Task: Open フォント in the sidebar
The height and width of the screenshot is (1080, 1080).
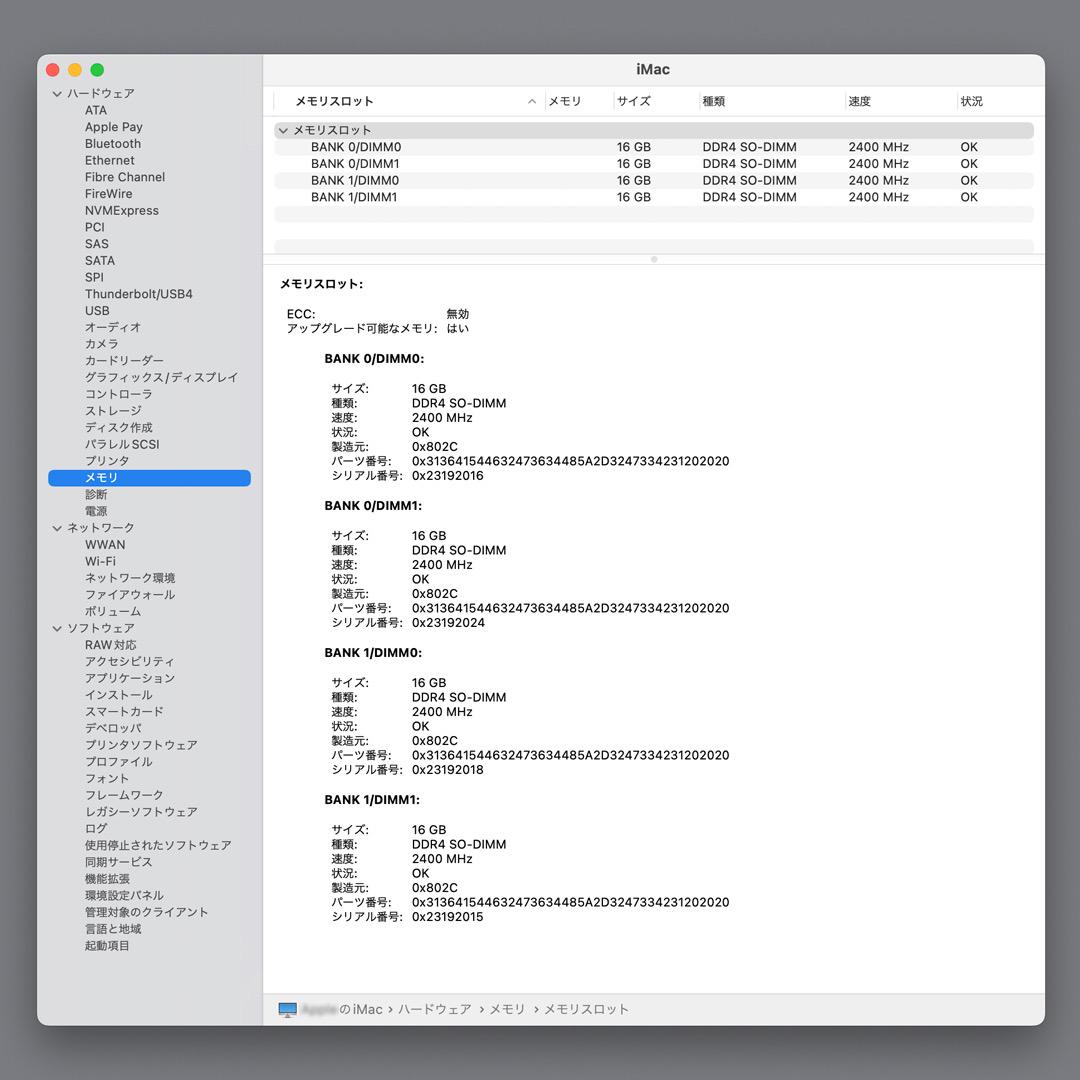Action: pyautogui.click(x=107, y=778)
